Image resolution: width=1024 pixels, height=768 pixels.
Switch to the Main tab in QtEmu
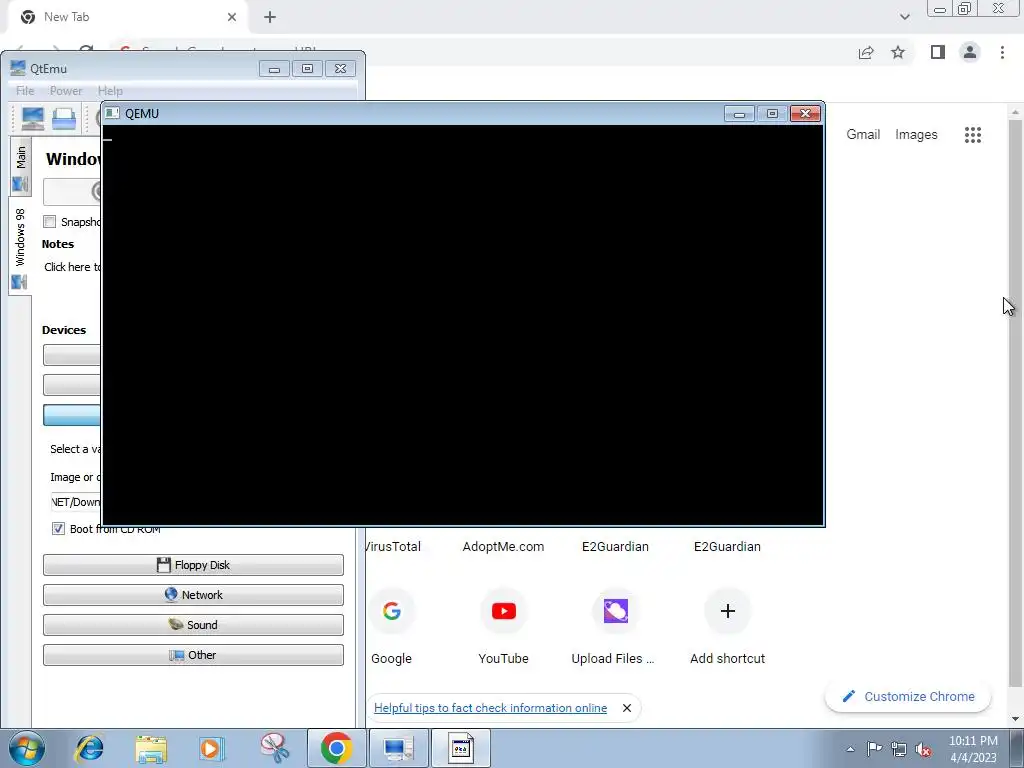pos(21,166)
